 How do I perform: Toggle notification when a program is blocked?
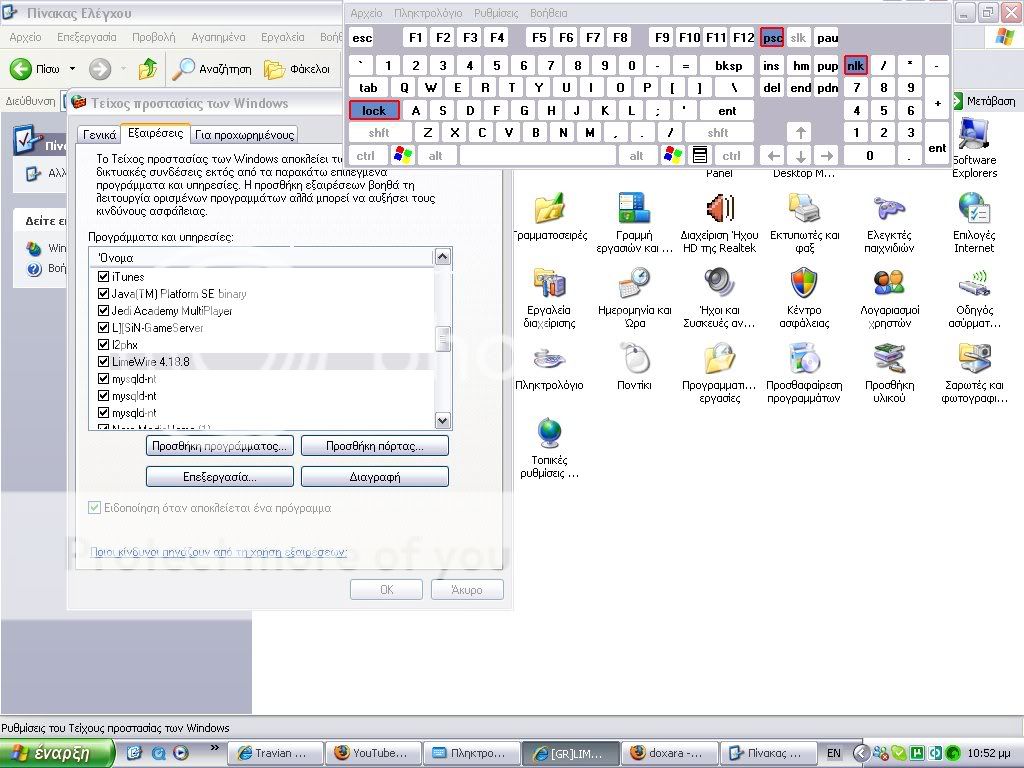coord(93,508)
